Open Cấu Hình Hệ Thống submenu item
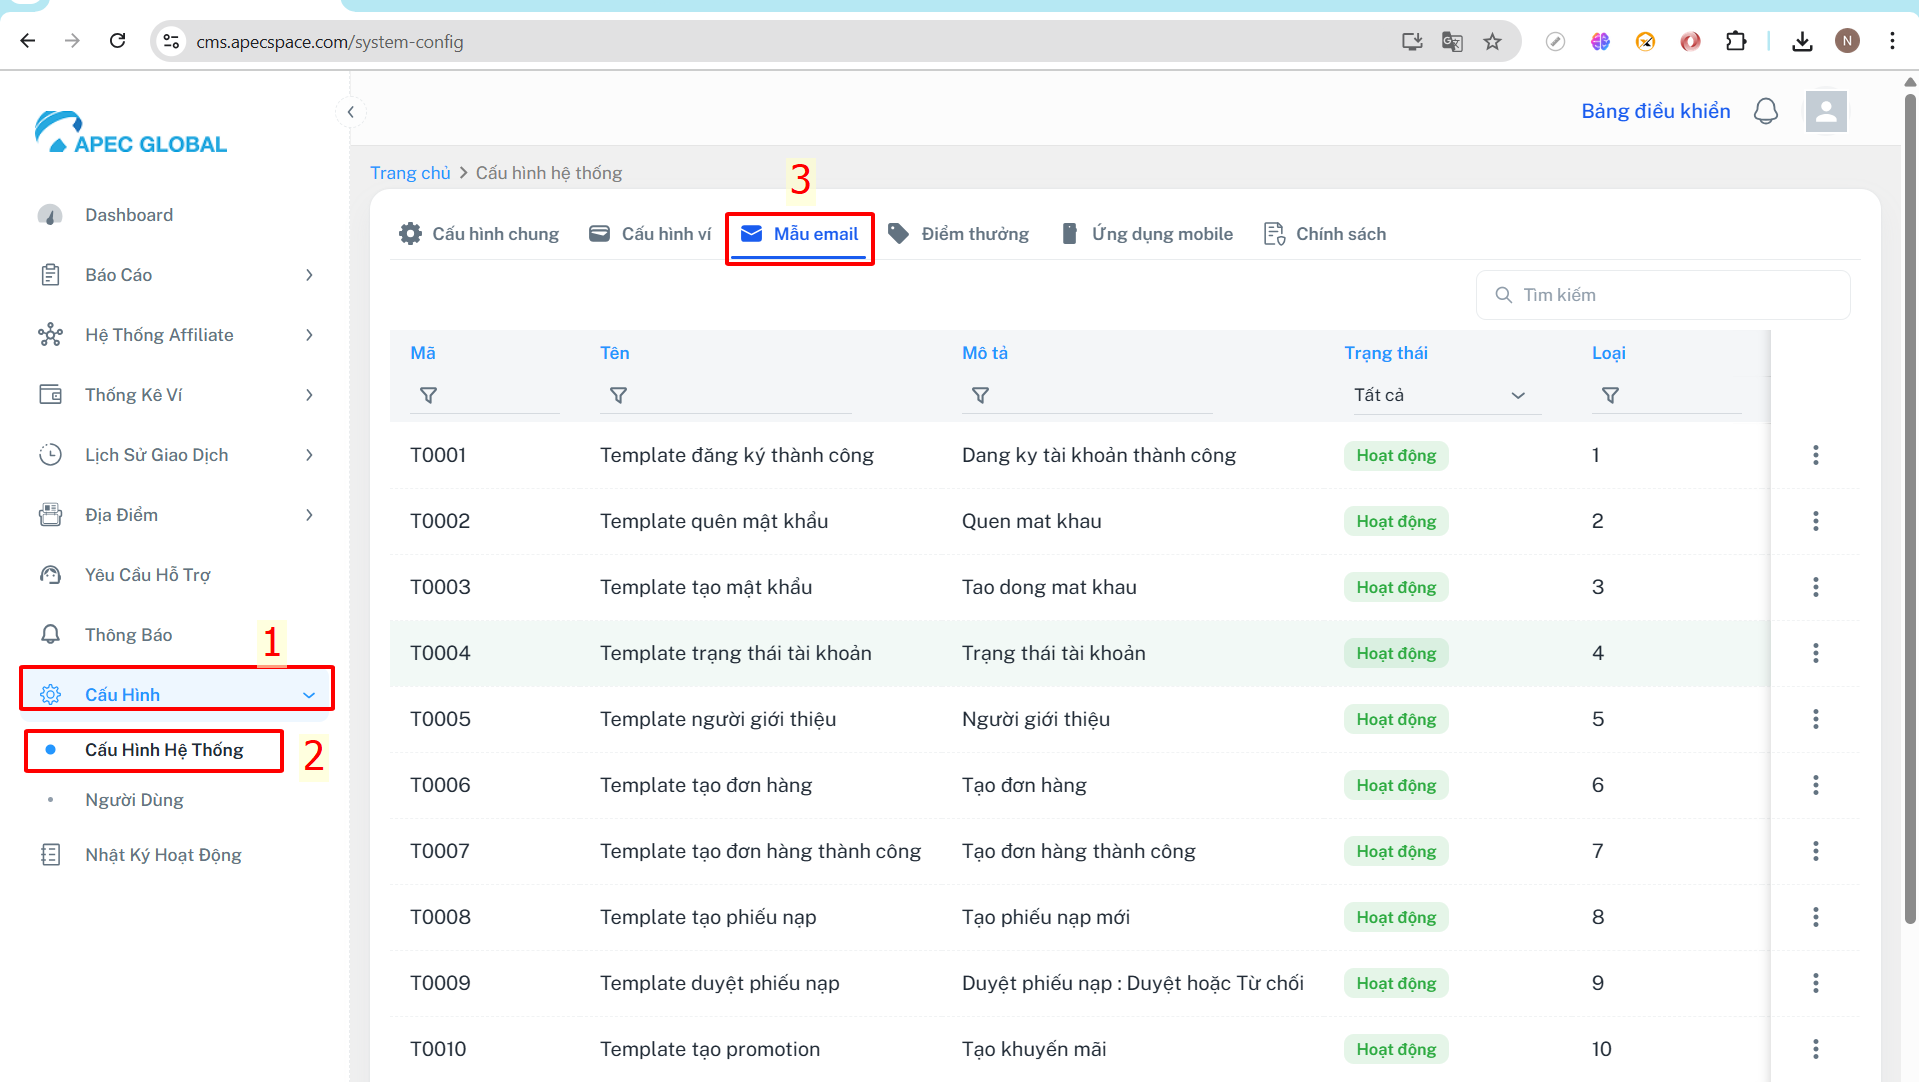This screenshot has width=1919, height=1082. pyautogui.click(x=164, y=750)
